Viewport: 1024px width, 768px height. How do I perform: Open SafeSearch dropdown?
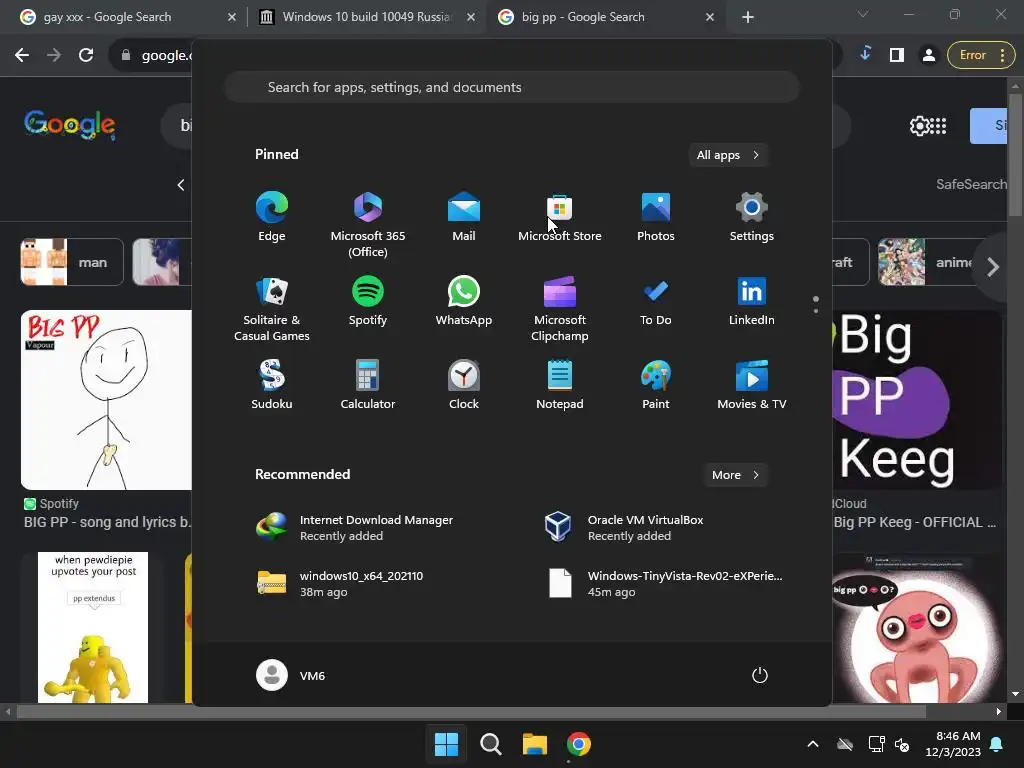971,185
